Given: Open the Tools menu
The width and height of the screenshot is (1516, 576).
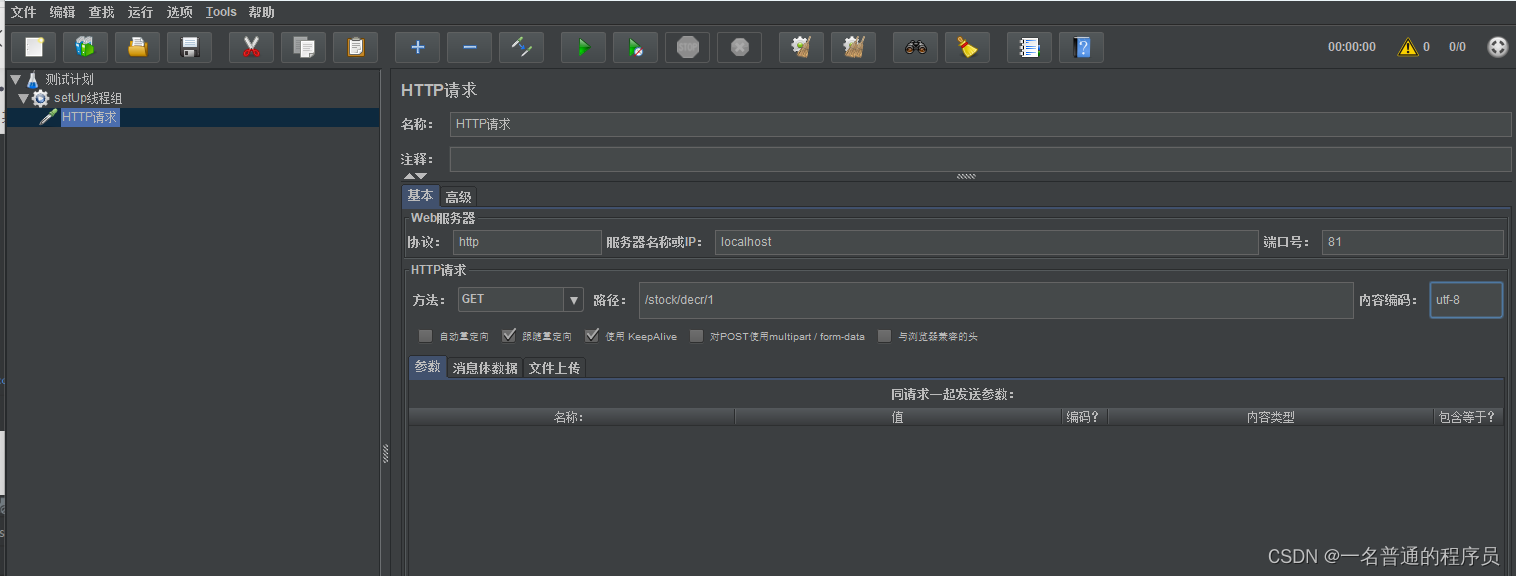Looking at the screenshot, I should tap(221, 12).
